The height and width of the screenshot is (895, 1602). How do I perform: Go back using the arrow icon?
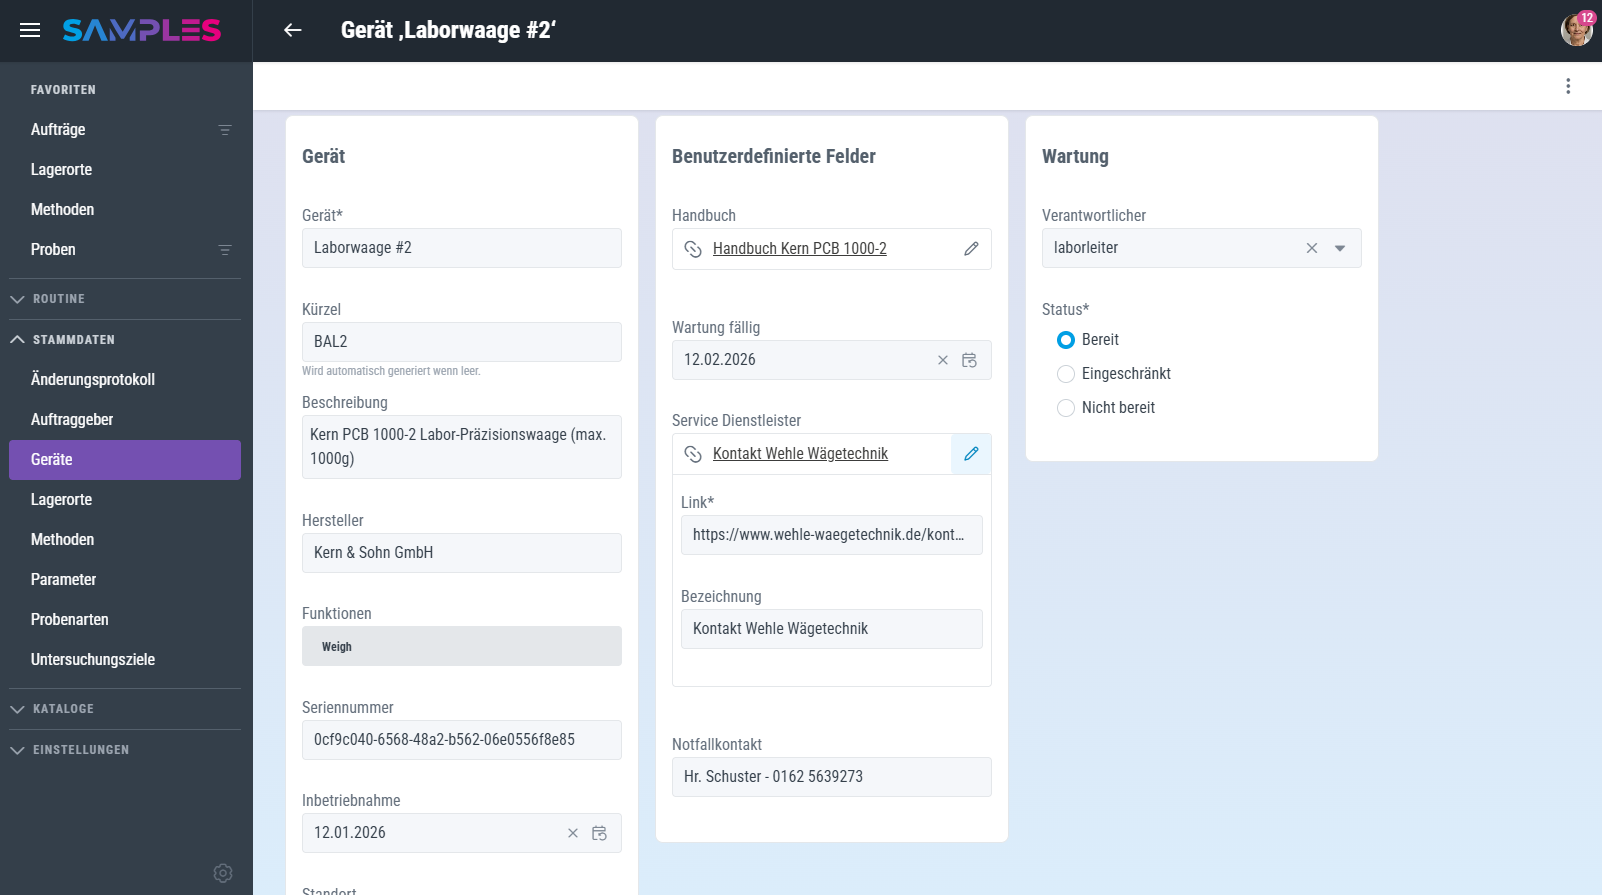point(292,30)
